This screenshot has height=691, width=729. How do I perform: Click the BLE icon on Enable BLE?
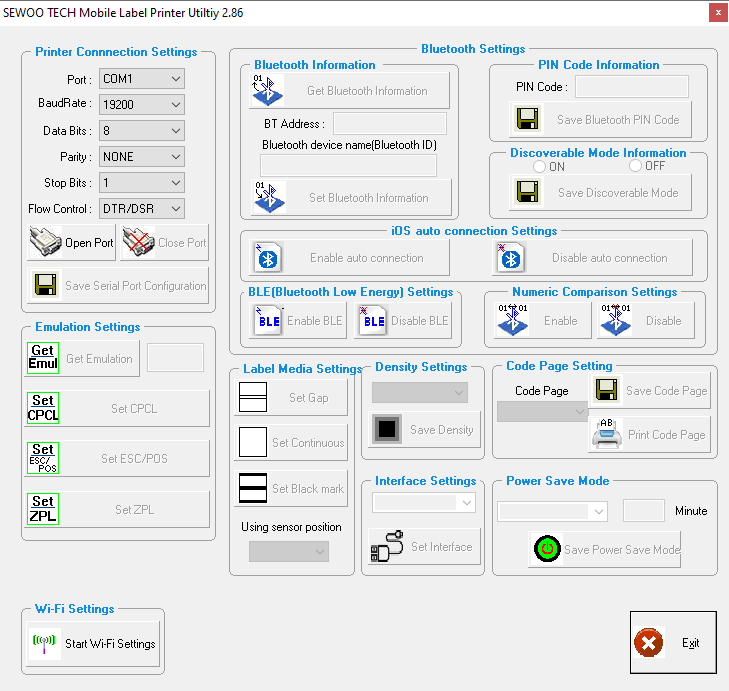[x=268, y=320]
